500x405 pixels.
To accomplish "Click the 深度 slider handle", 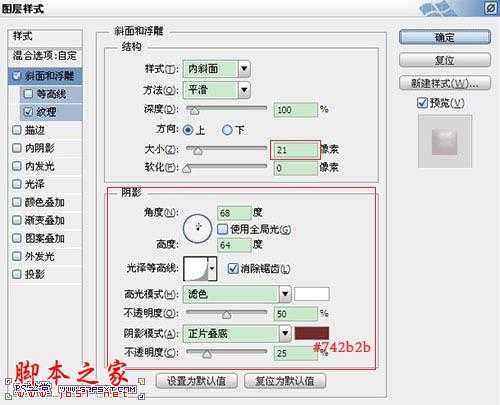I will (194, 111).
